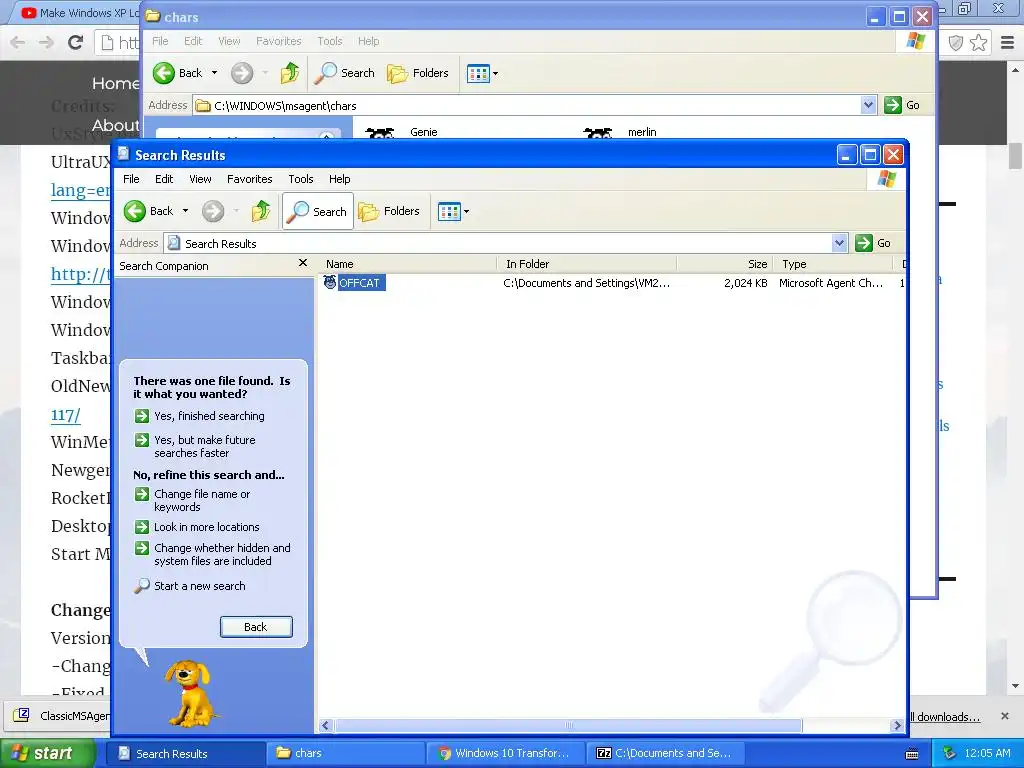Open the Tools menu in chars window

coord(330,41)
